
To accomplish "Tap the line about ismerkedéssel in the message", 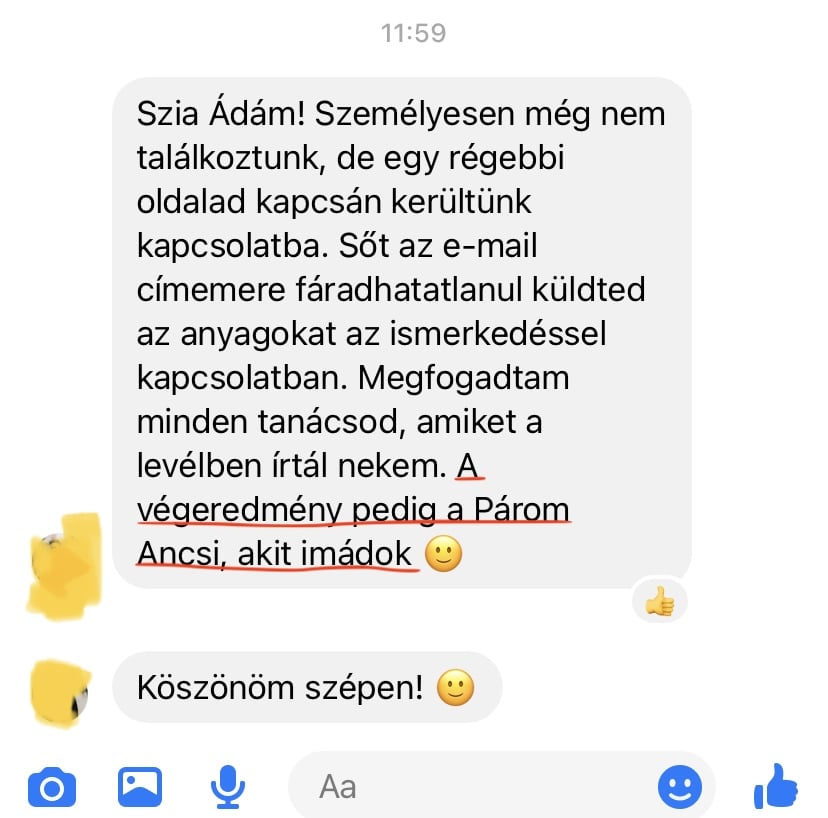I will 371,334.
